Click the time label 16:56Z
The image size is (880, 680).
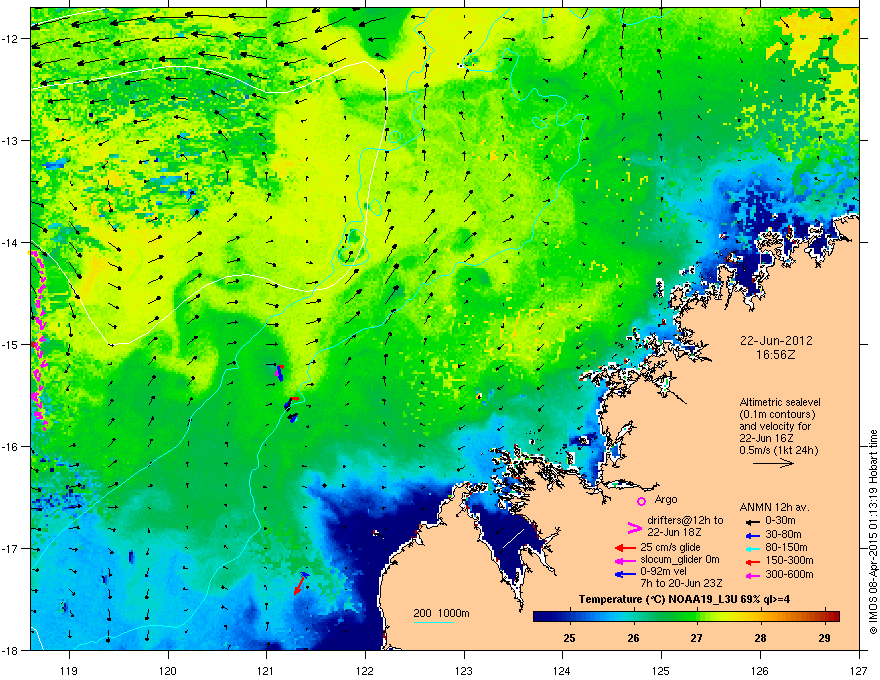tap(776, 355)
